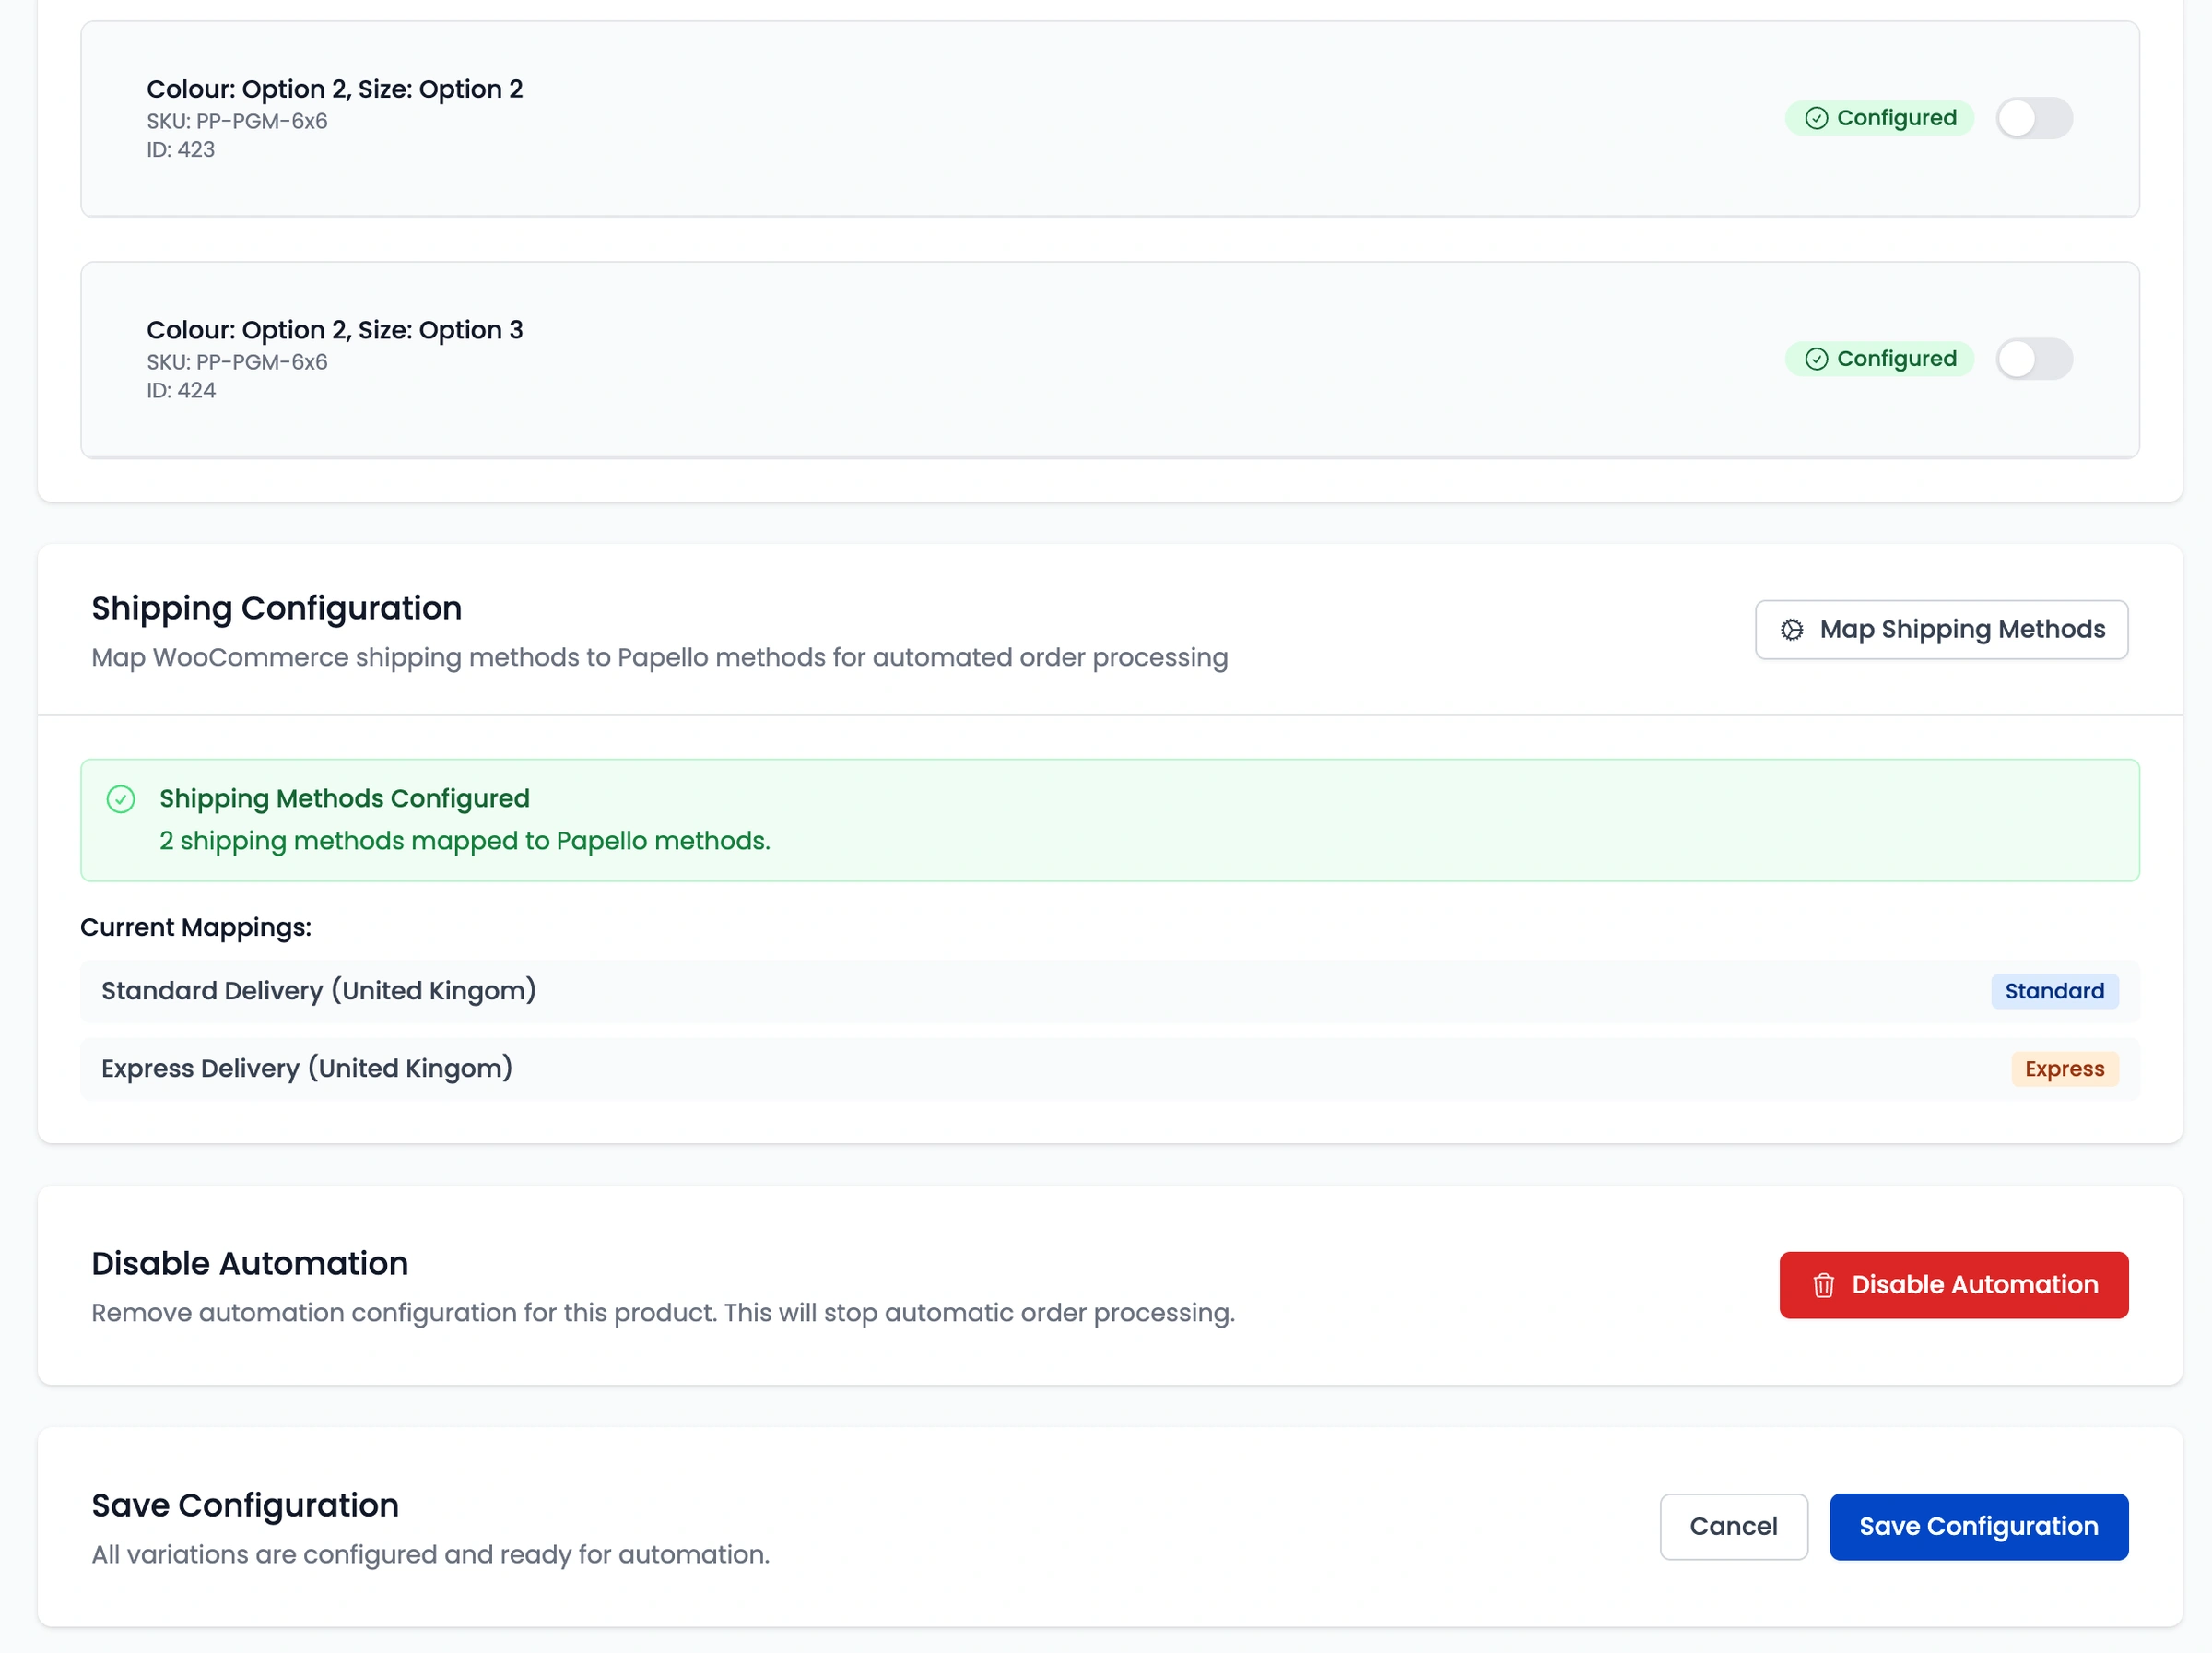Click the Configured check icon for ID 424

tap(1816, 359)
